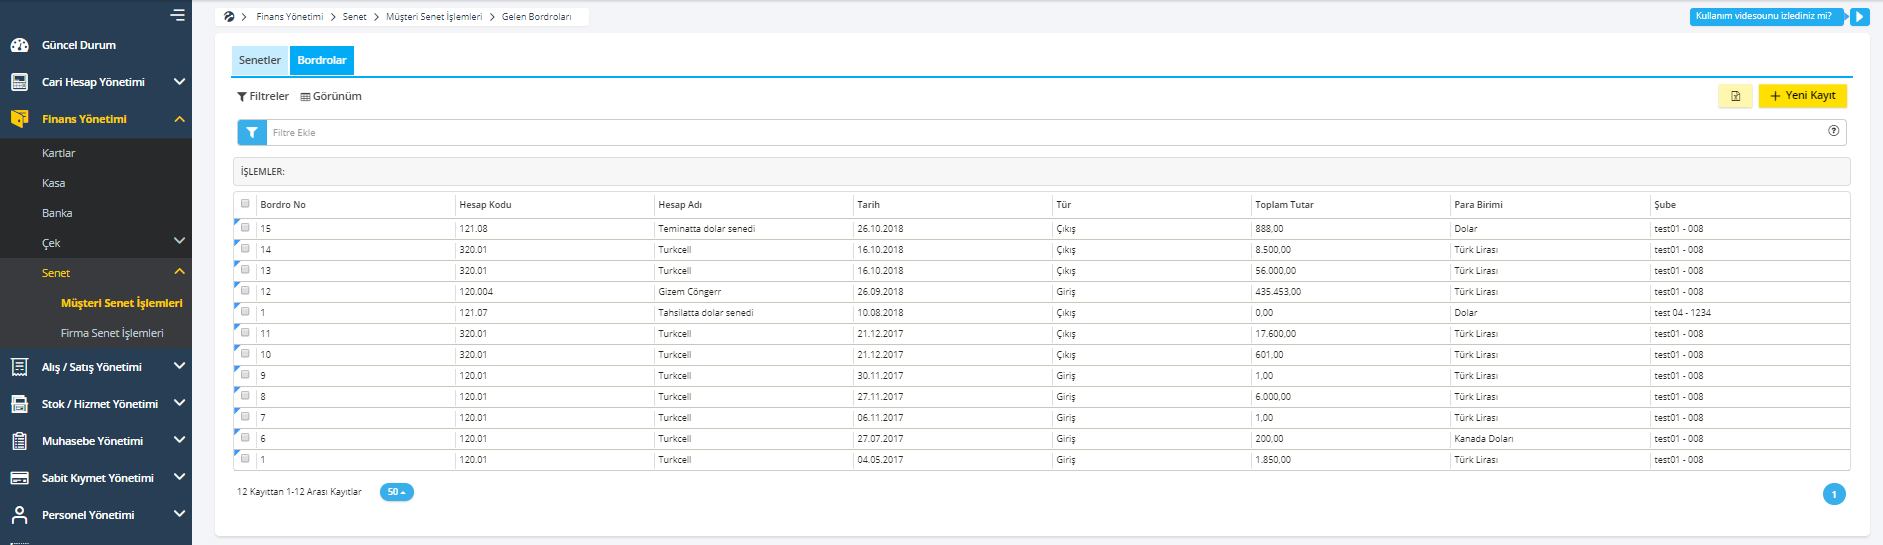The width and height of the screenshot is (1883, 545).
Task: Open the 50 page-size dropdown
Action: [396, 492]
